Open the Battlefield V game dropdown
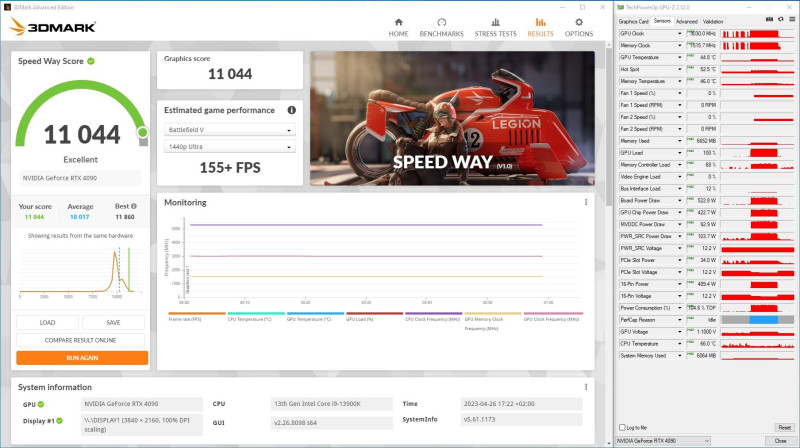This screenshot has height=448, width=800. [230, 130]
